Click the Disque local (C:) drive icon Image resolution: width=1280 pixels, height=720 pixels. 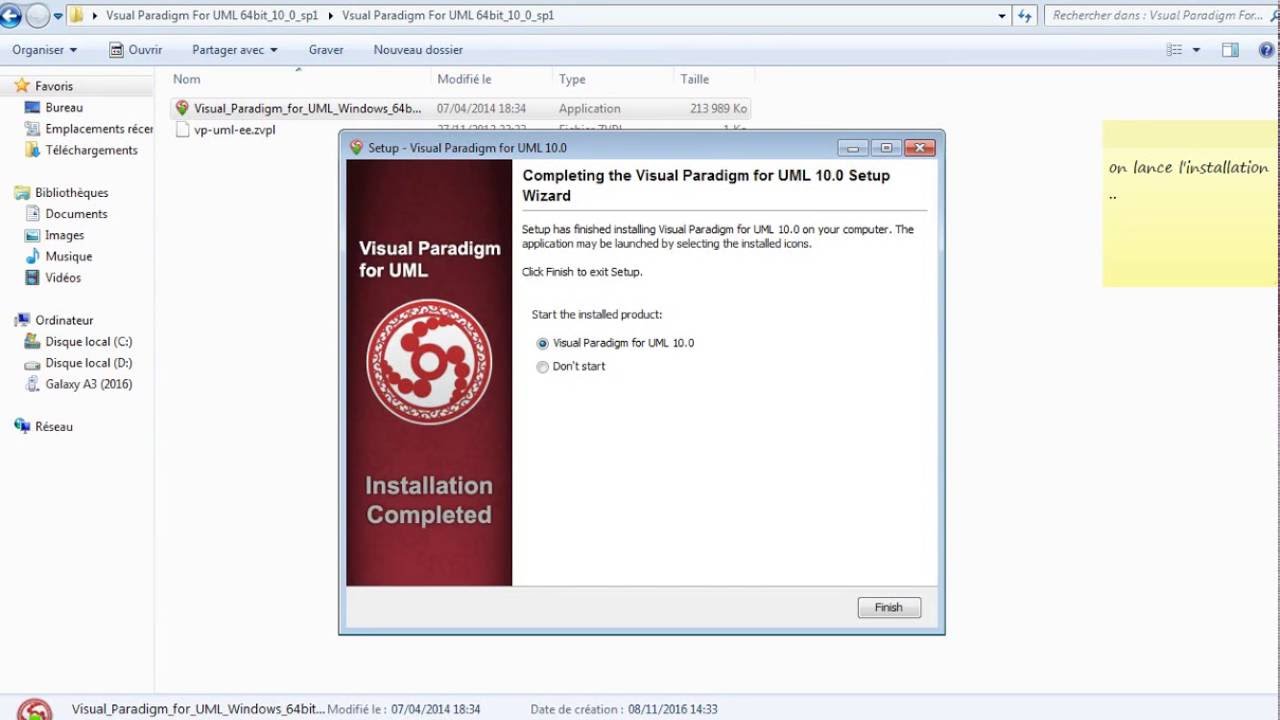(32, 342)
